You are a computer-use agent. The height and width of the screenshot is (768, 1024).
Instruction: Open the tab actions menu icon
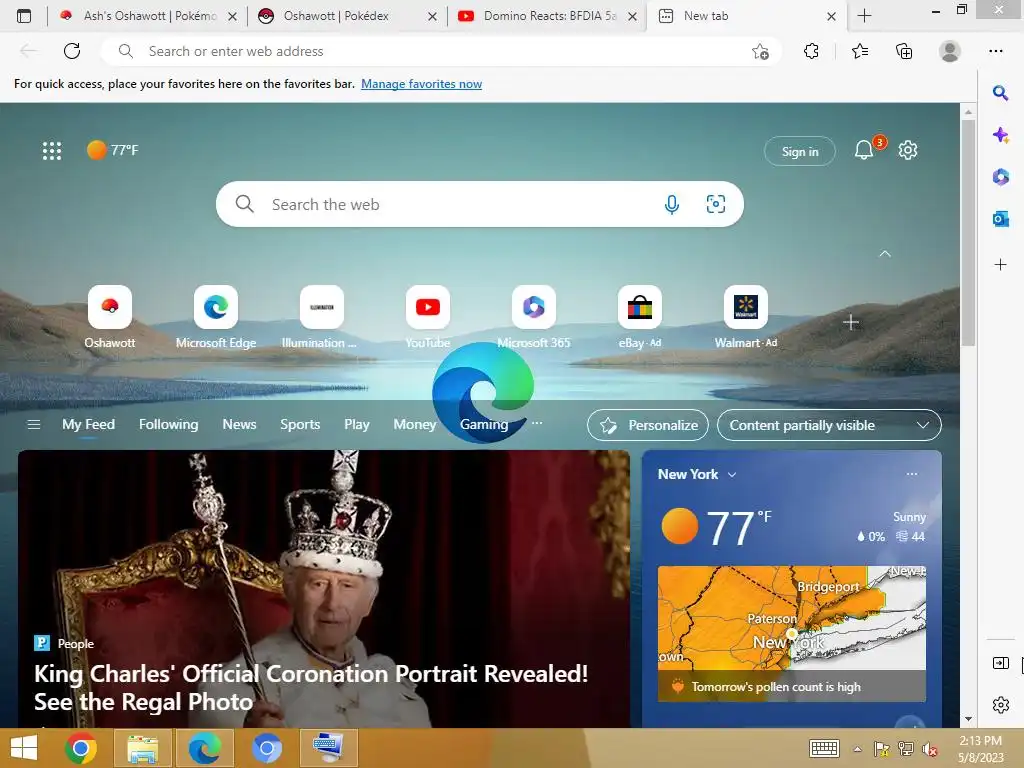click(24, 16)
